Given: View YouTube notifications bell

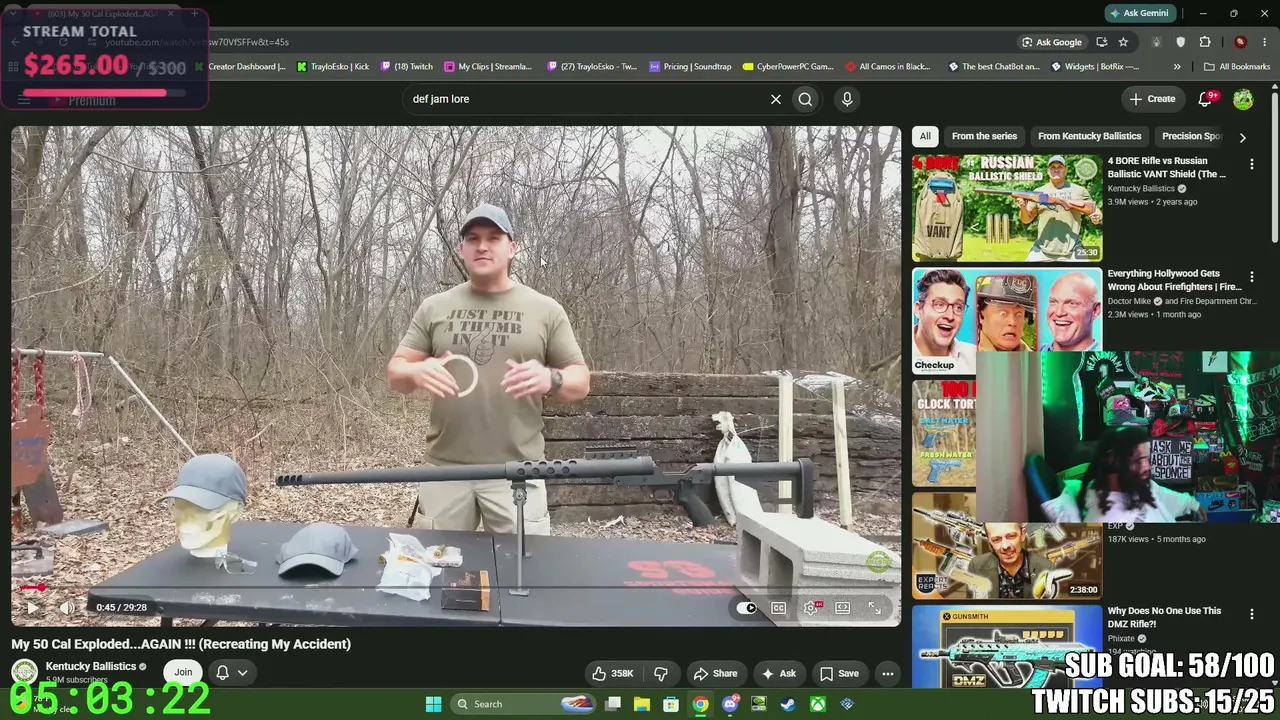Looking at the screenshot, I should point(1206,99).
